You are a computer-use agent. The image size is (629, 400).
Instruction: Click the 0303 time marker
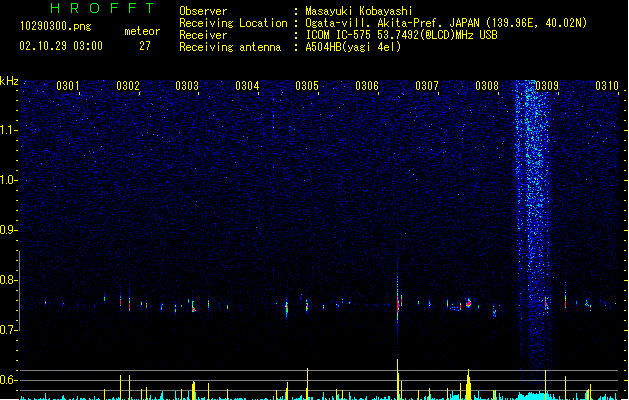(187, 86)
